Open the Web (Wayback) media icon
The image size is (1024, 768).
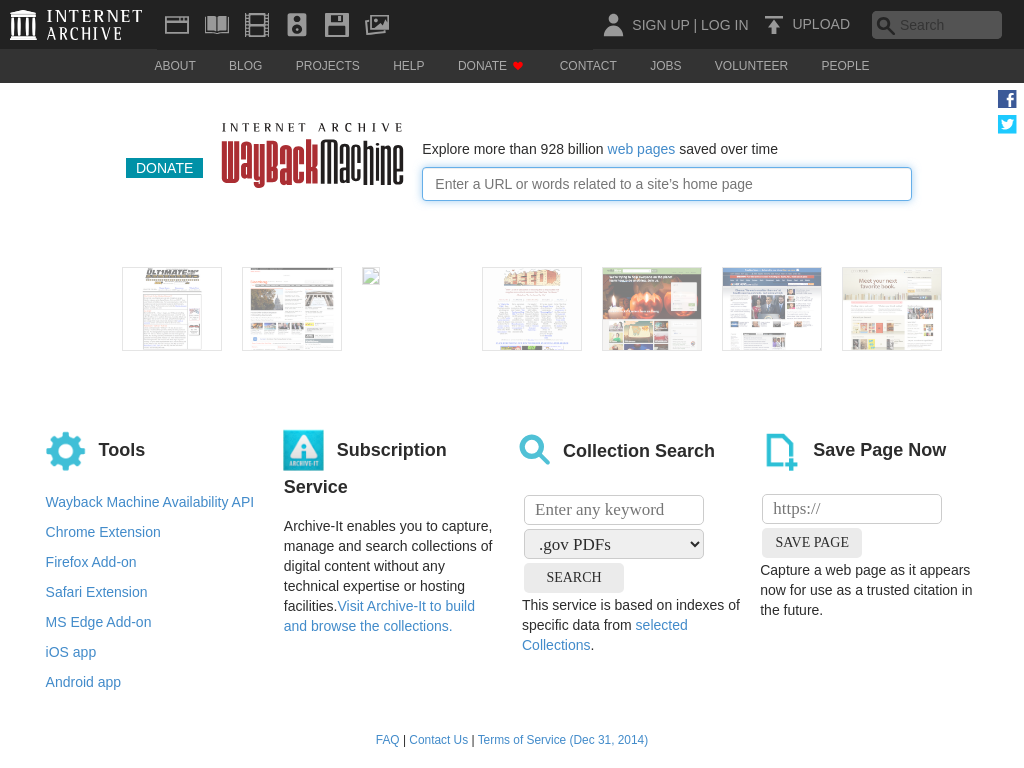(x=177, y=25)
